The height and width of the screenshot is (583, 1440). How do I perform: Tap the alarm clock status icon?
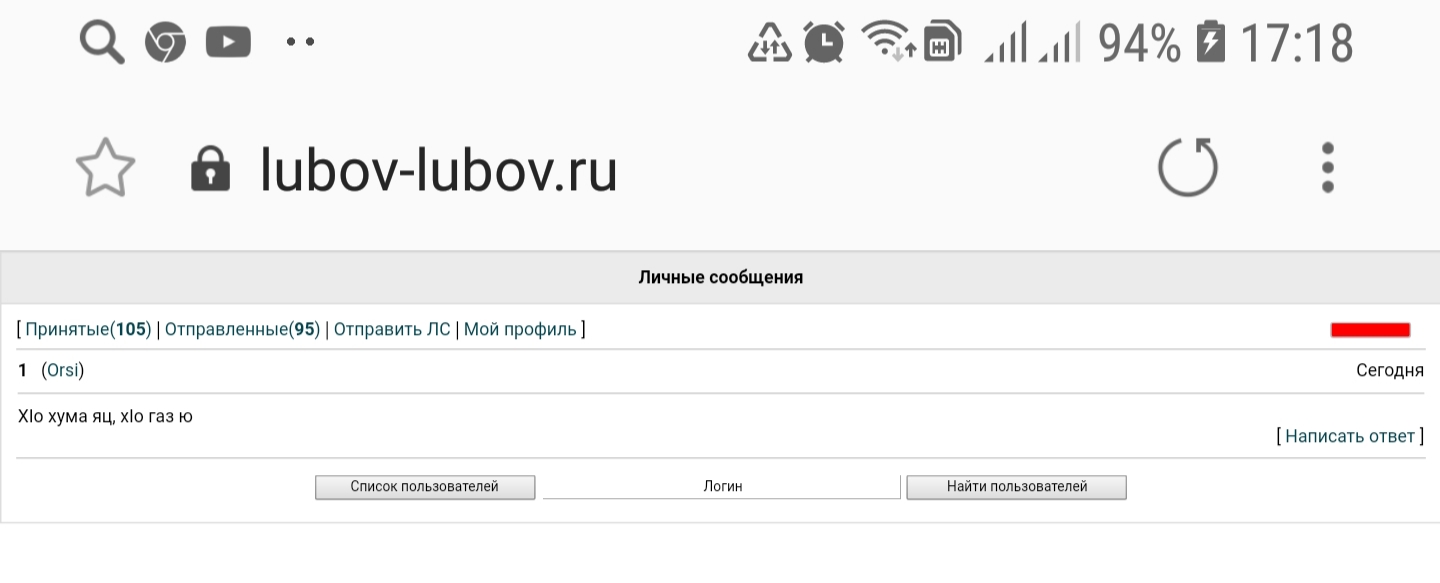coord(824,43)
